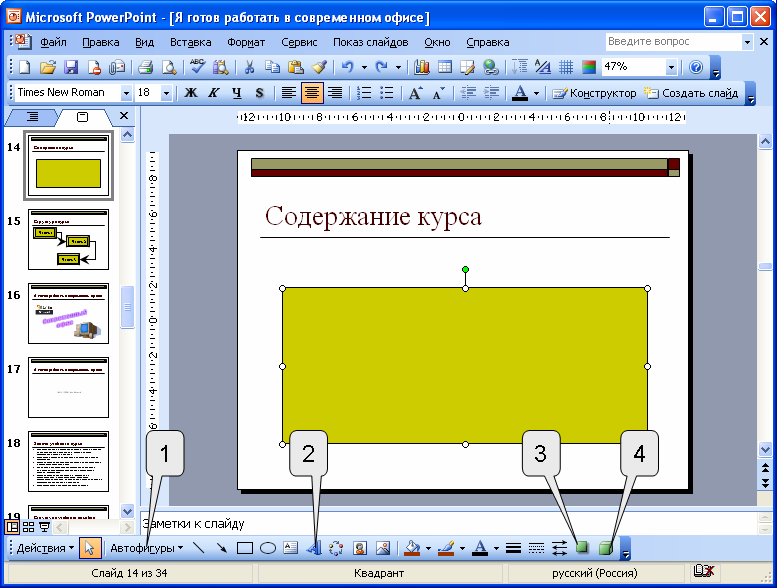Viewport: 777px width, 588px height.
Task: Toggle underline (Ч) formatting
Action: pos(237,93)
